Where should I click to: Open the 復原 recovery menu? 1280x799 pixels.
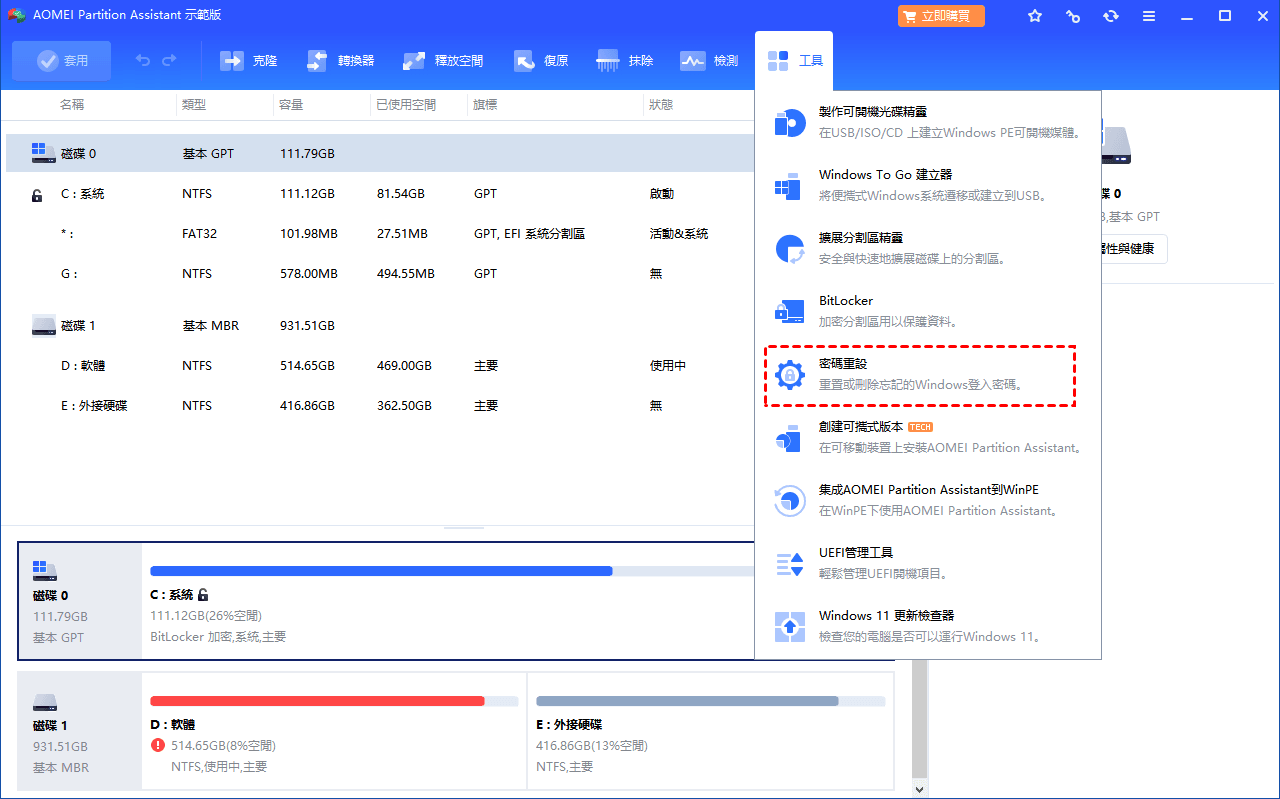541,61
